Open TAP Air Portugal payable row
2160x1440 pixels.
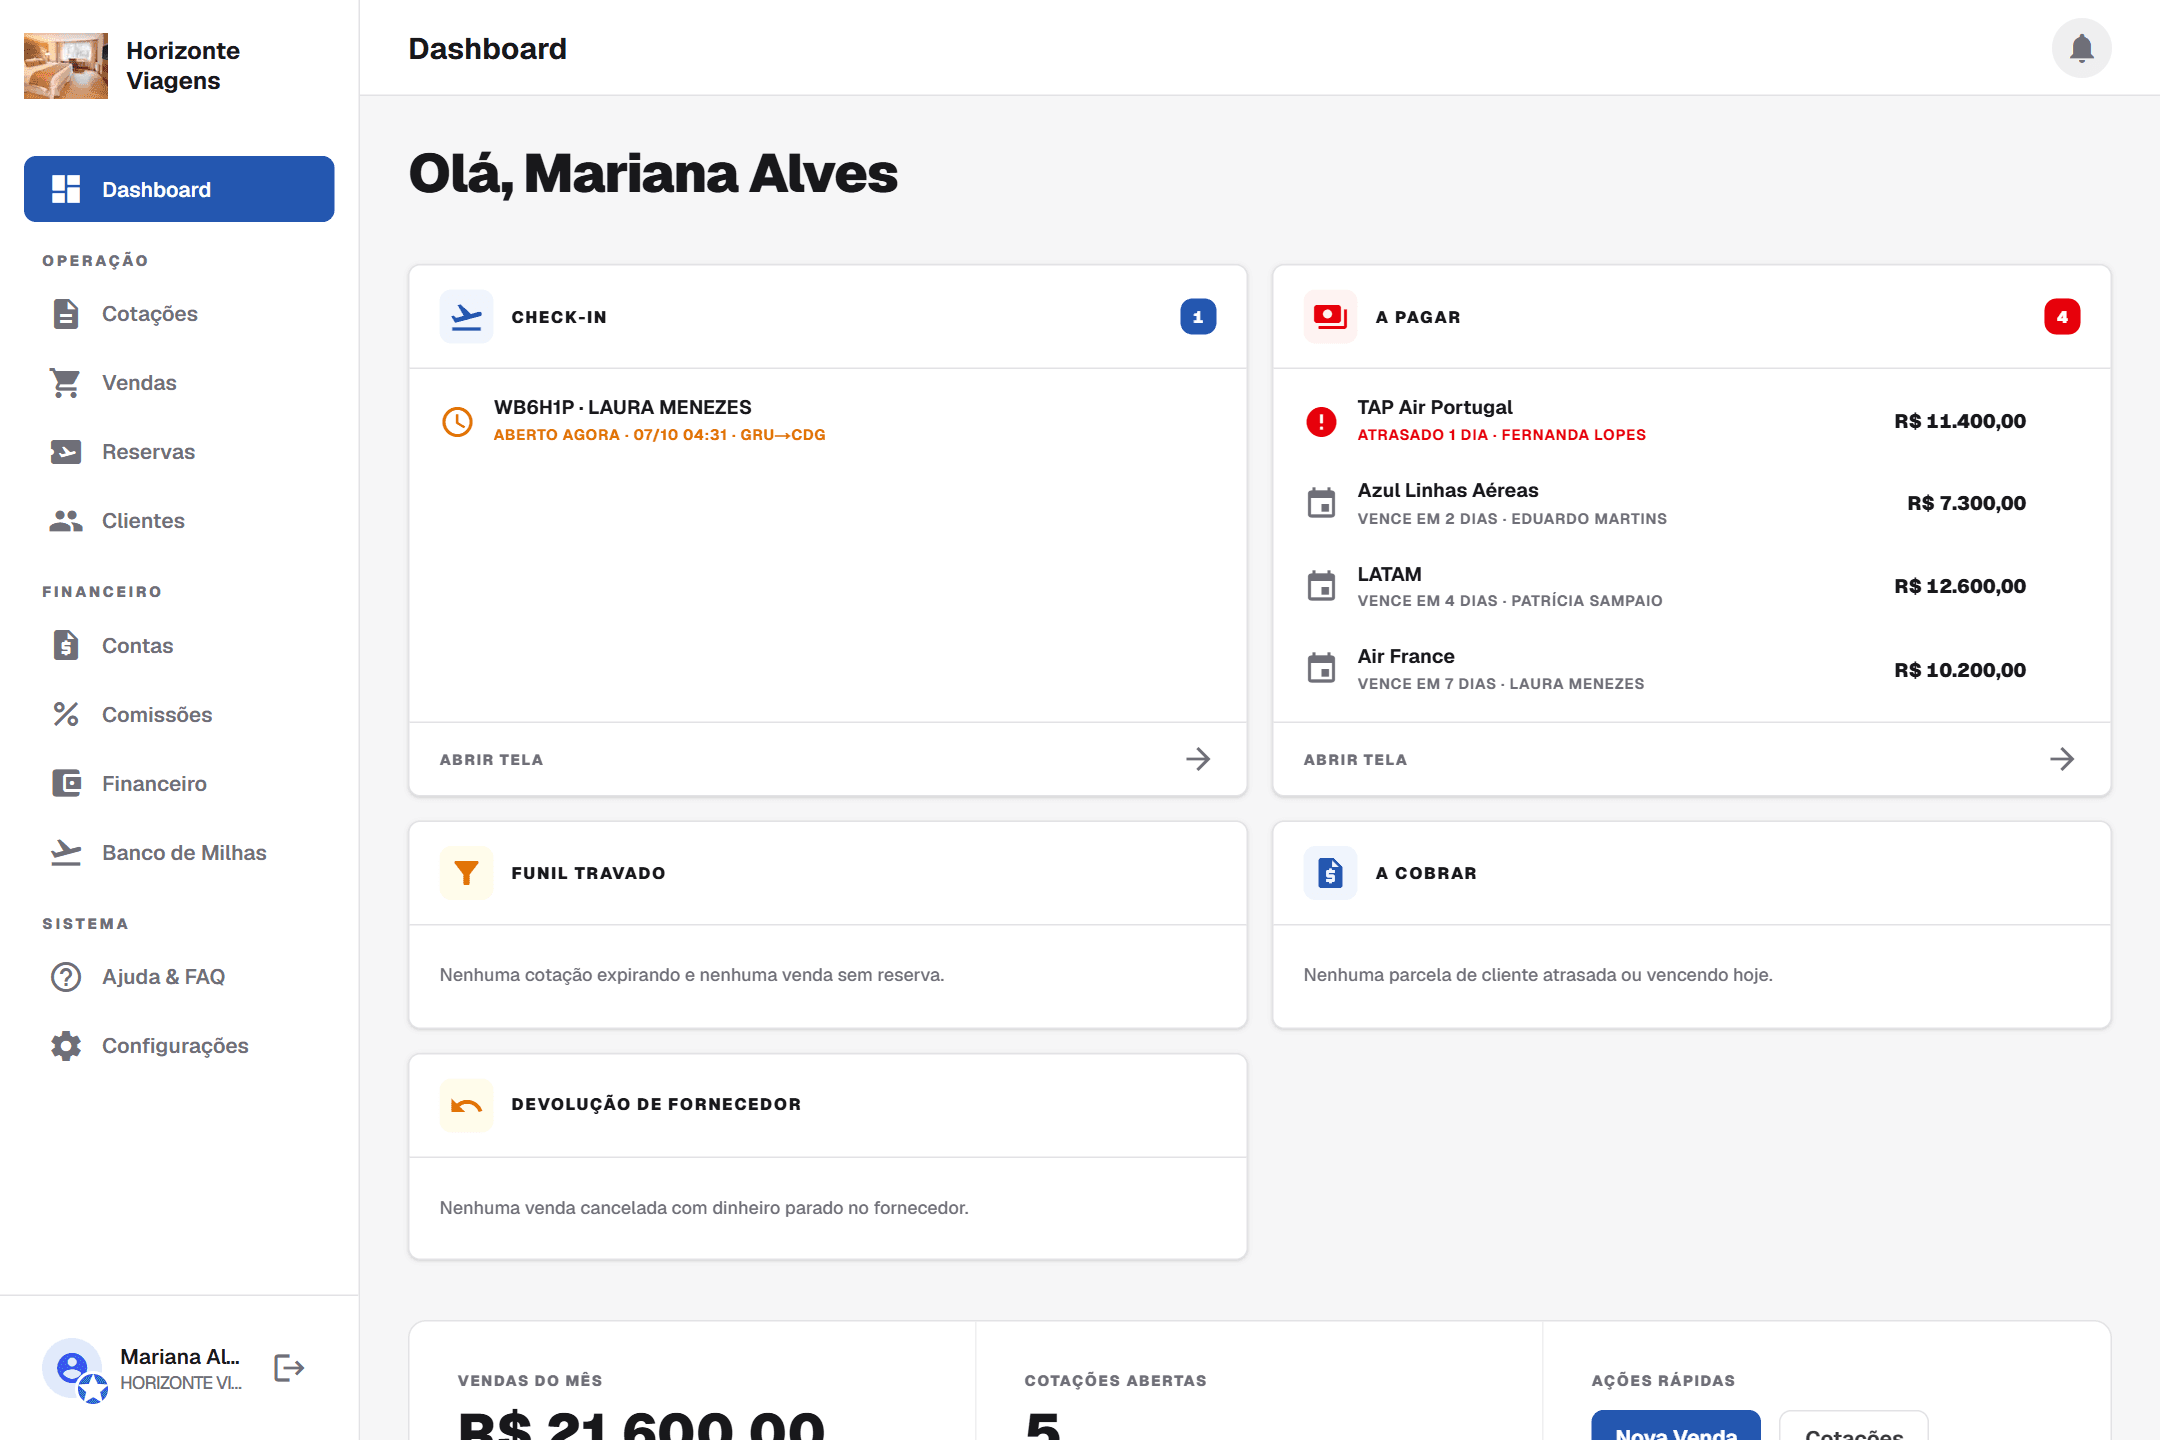[x=1691, y=421]
